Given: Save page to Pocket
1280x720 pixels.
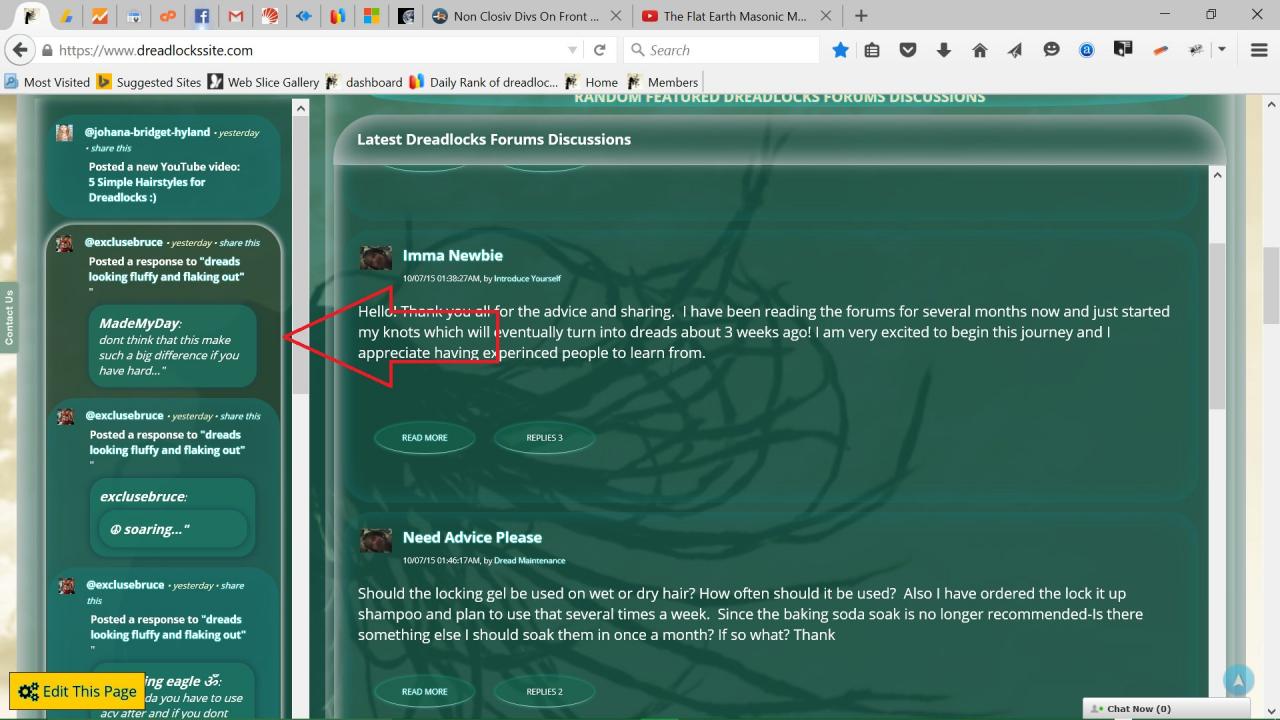Looking at the screenshot, I should (x=908, y=50).
